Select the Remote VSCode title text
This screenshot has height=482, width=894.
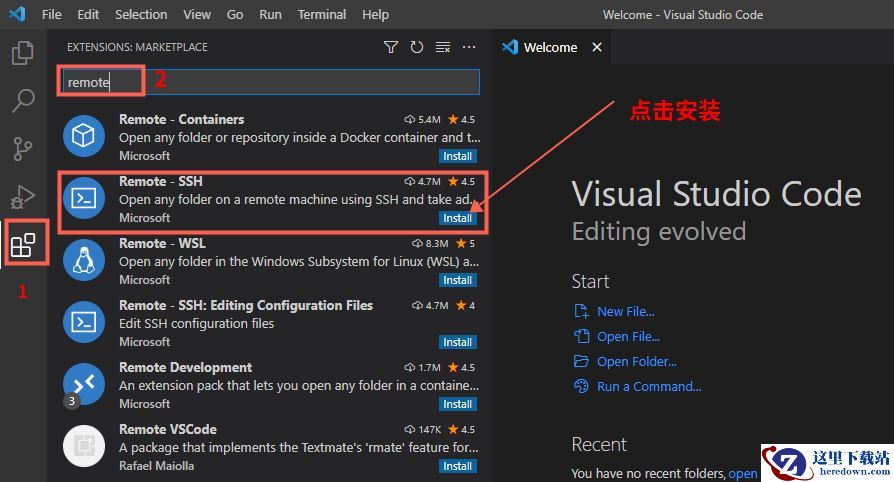pyautogui.click(x=168, y=430)
